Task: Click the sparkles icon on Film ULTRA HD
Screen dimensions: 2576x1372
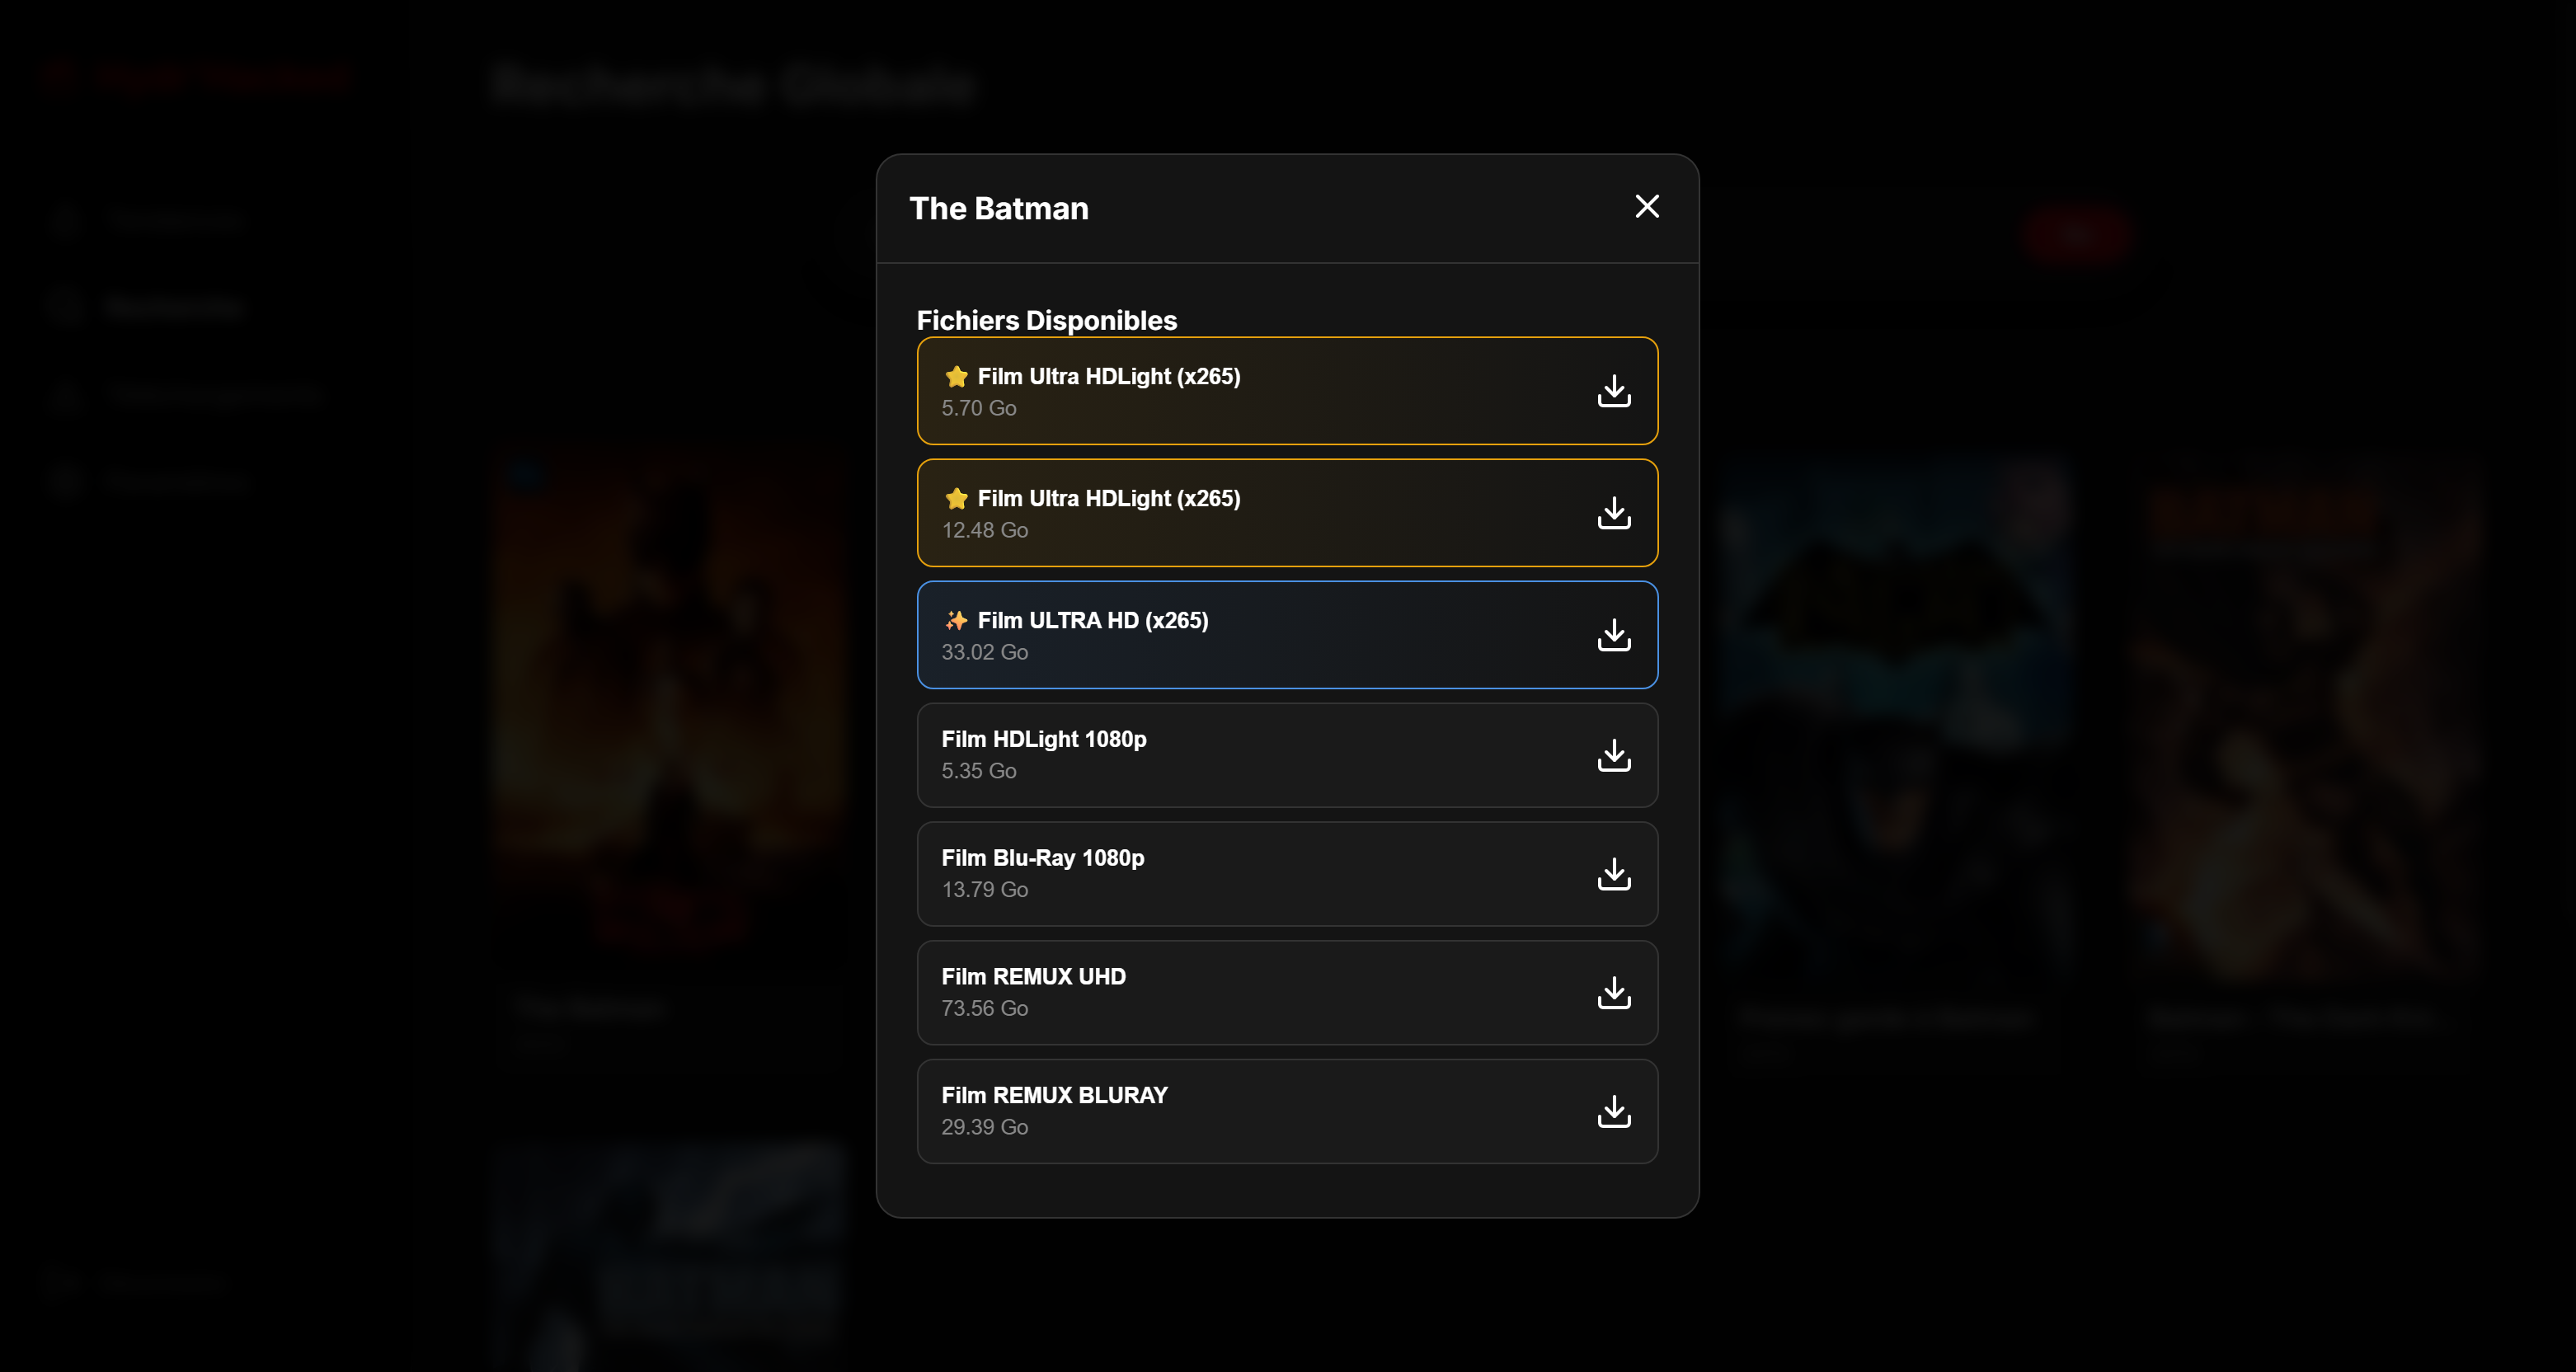Action: pos(956,621)
